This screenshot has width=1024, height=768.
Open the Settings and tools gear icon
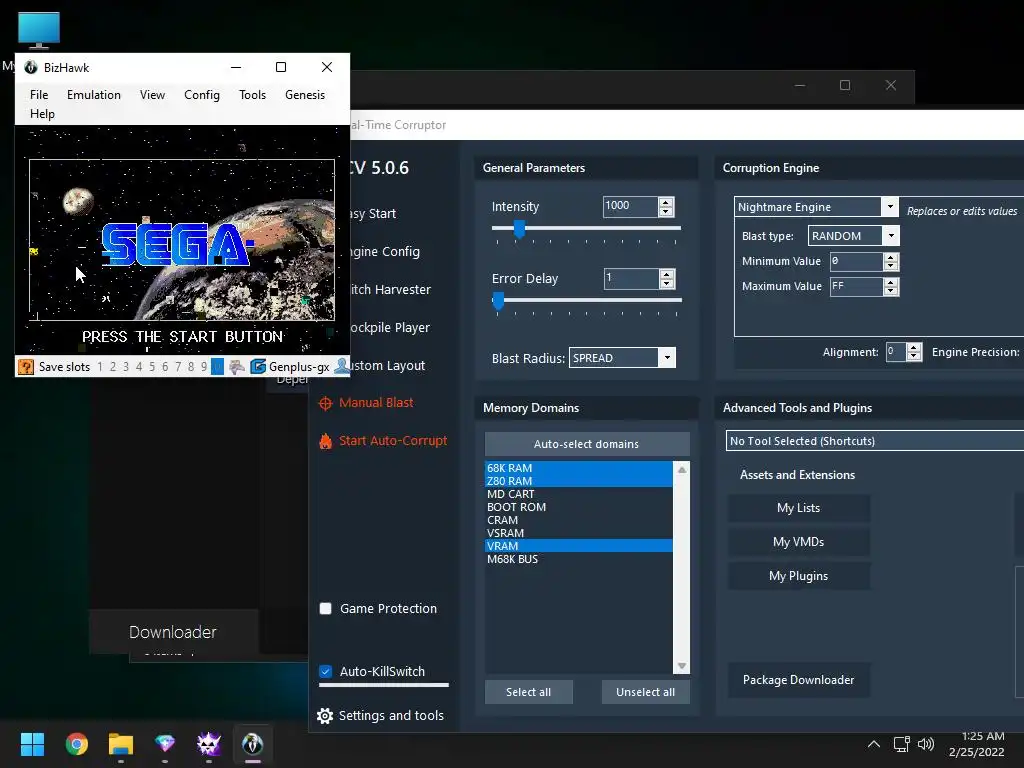tap(325, 716)
